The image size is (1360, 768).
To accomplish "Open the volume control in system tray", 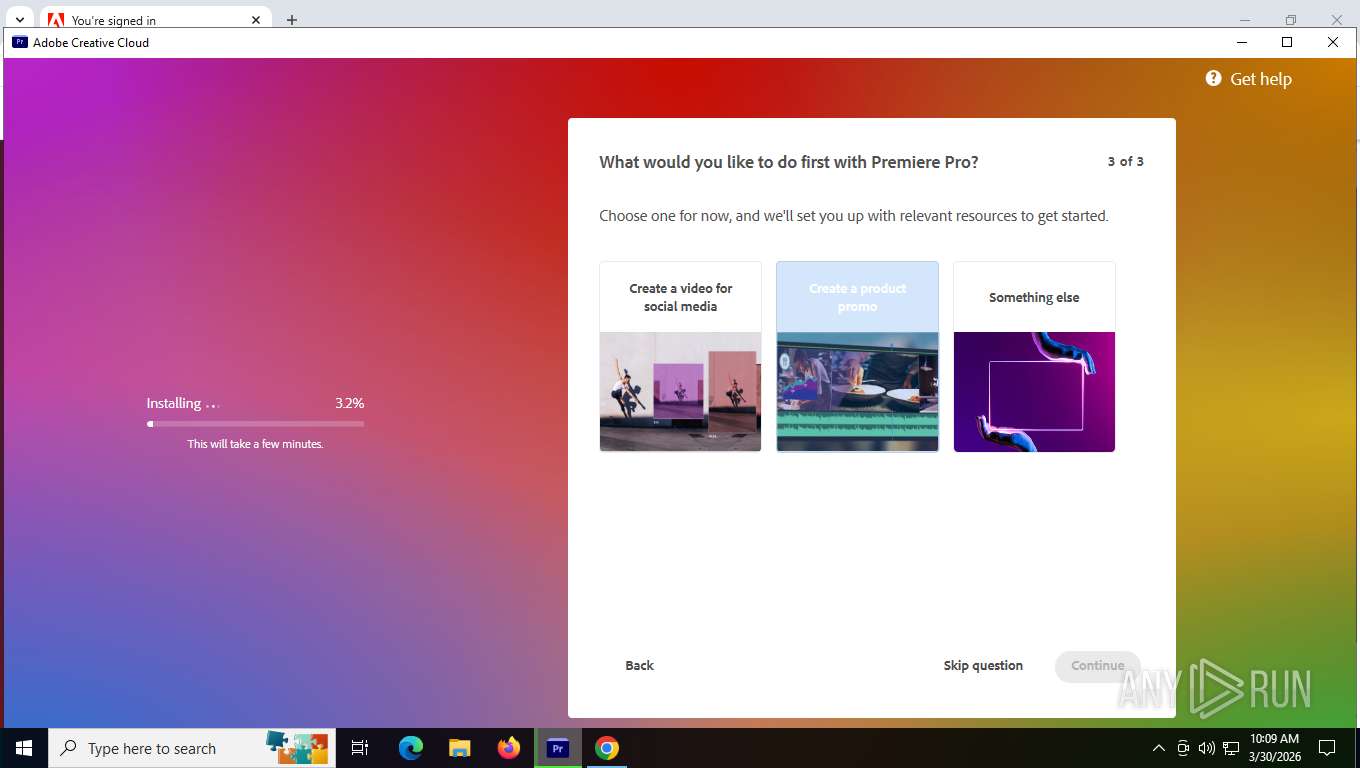I will [x=1207, y=748].
